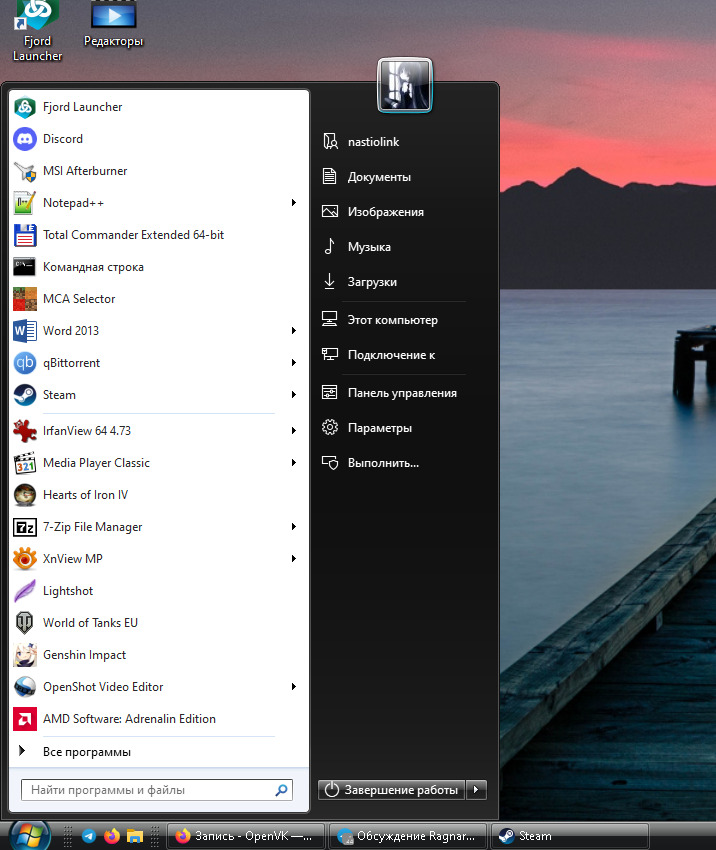Expand the IrfanView submenu arrow

point(293,430)
